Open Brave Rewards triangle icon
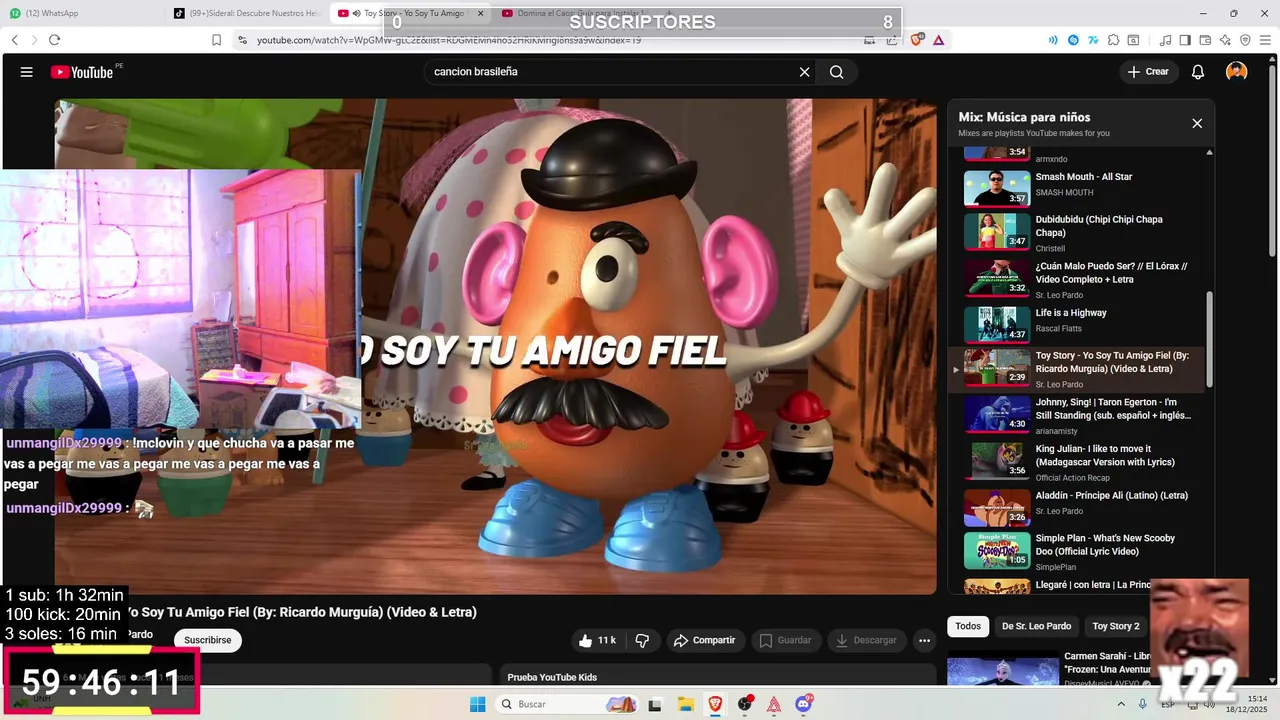Viewport: 1280px width, 720px height. click(x=939, y=40)
